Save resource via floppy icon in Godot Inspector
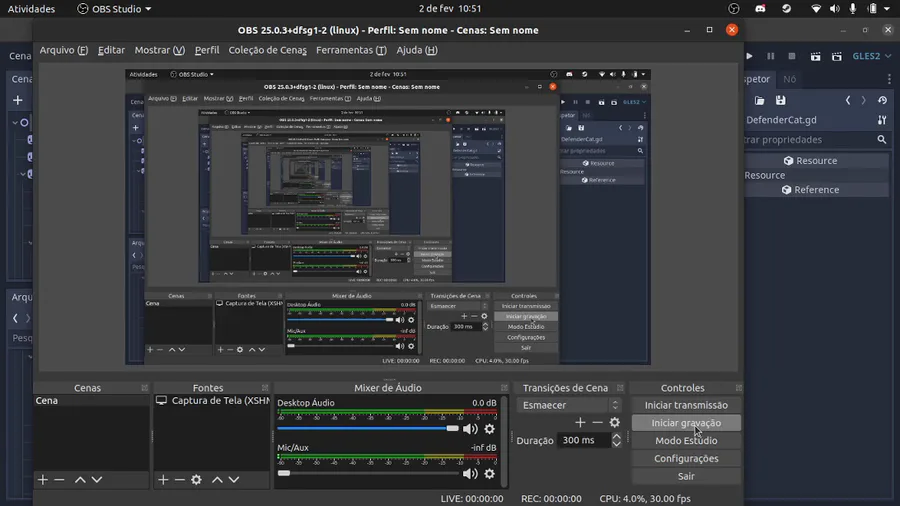 click(781, 100)
